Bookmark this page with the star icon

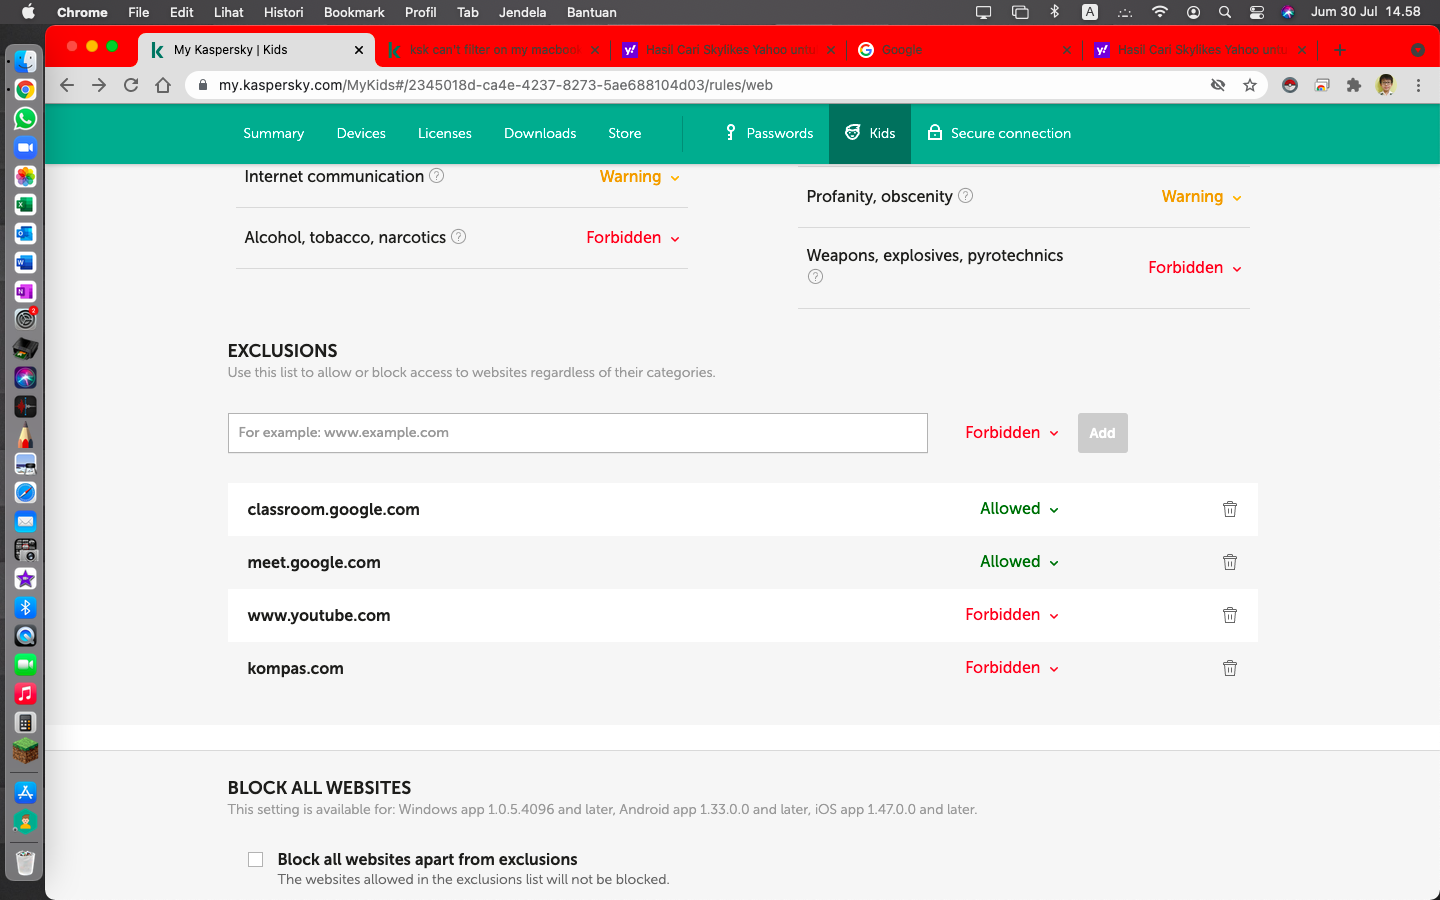[x=1250, y=85]
